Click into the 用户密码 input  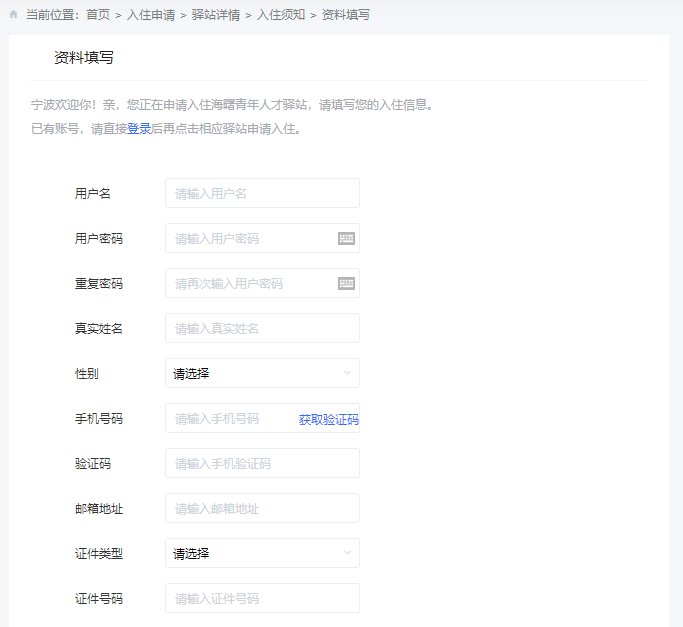[x=250, y=238]
